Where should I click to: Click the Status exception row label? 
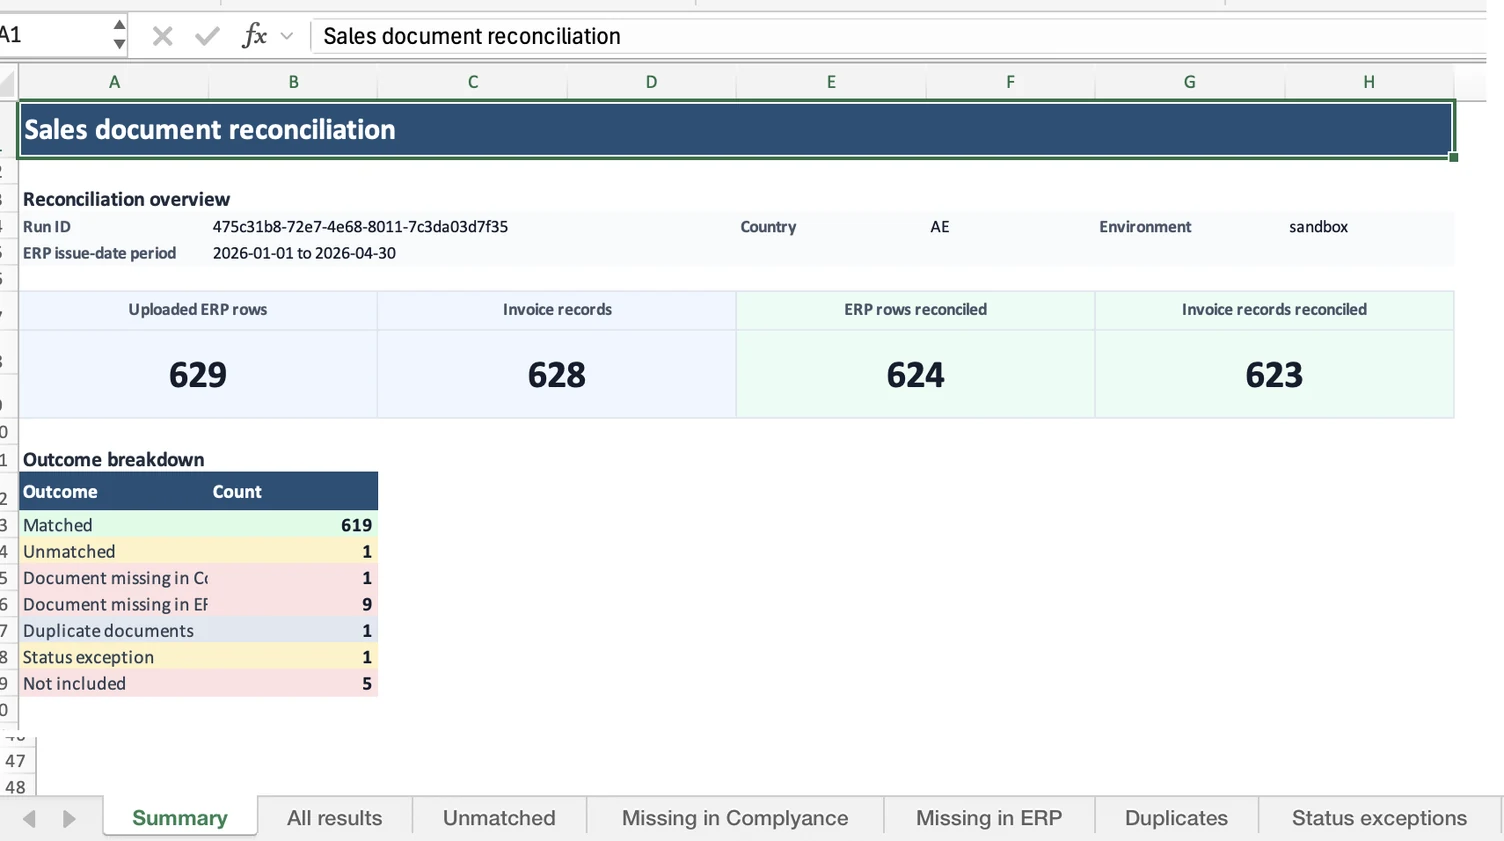[x=88, y=657]
